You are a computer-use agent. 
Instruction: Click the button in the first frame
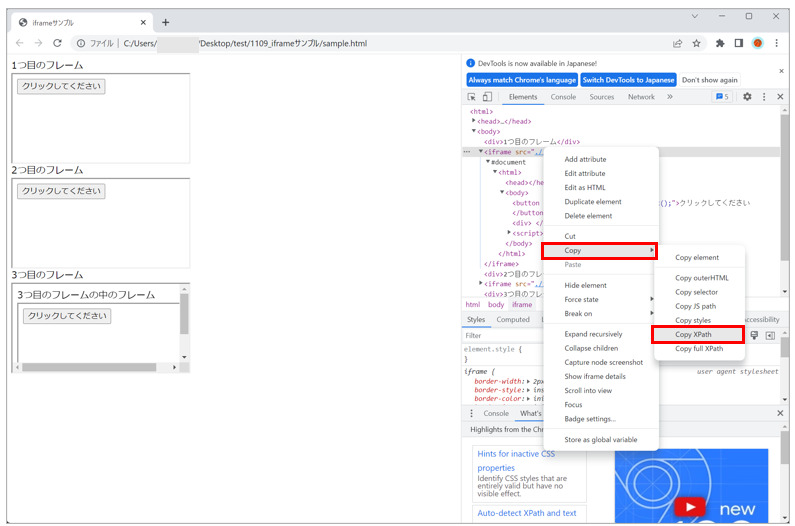coord(61,86)
